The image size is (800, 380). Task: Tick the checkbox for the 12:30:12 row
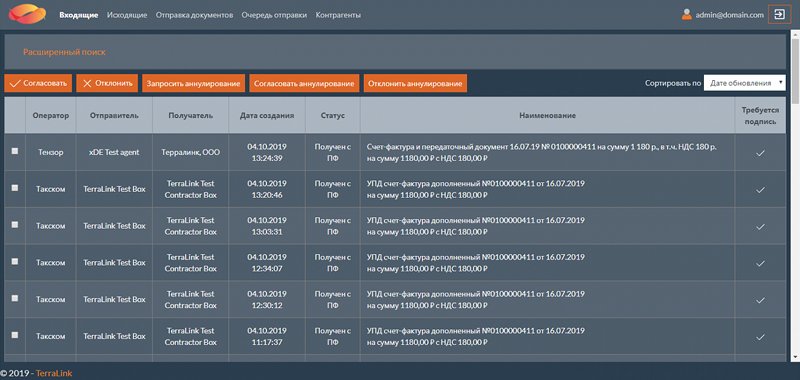pyautogui.click(x=15, y=298)
